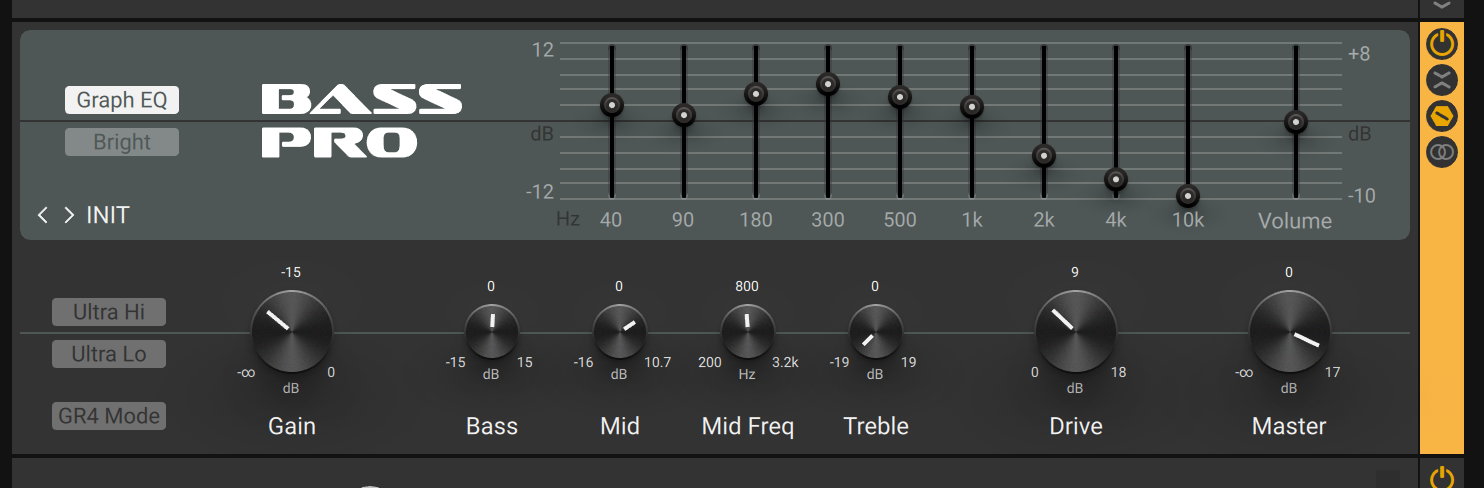Click the 1k EQ slider handle
The width and height of the screenshot is (1484, 488).
pos(972,106)
